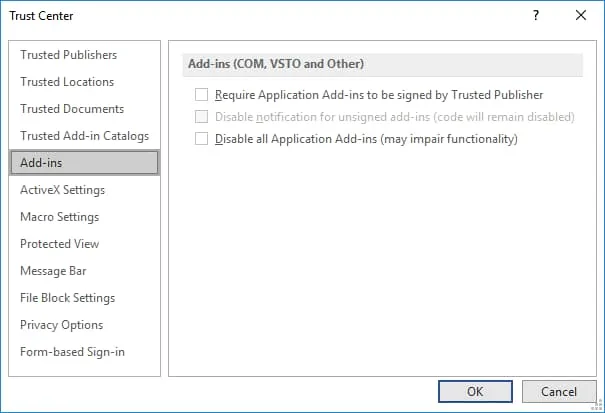
Task: Open the Trusted Publishers section
Action: tap(68, 55)
